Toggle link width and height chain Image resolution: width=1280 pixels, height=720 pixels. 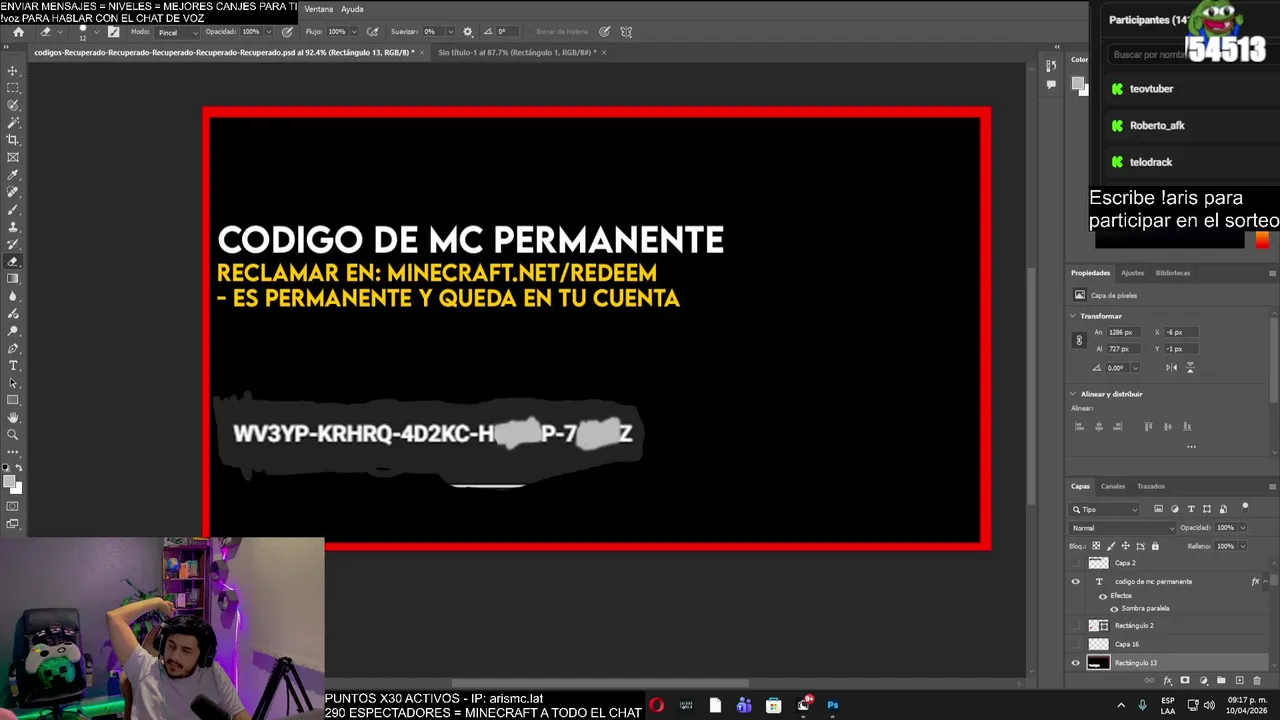tap(1079, 341)
